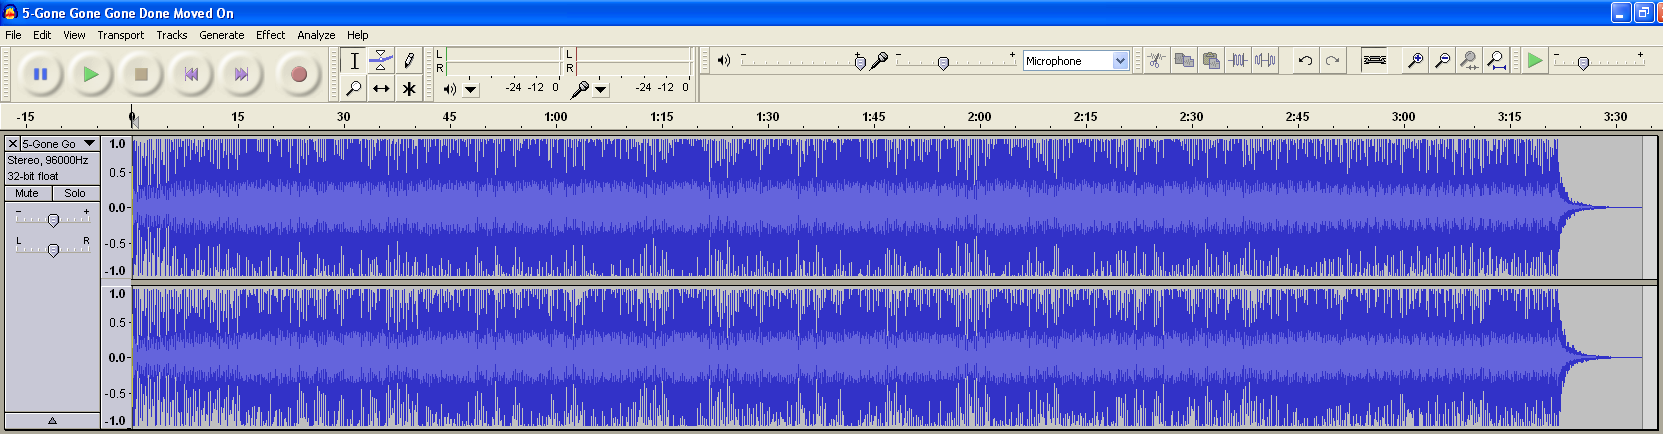Screen dimensions: 1663x434
Task: Open the Effect menu
Action: pos(271,35)
